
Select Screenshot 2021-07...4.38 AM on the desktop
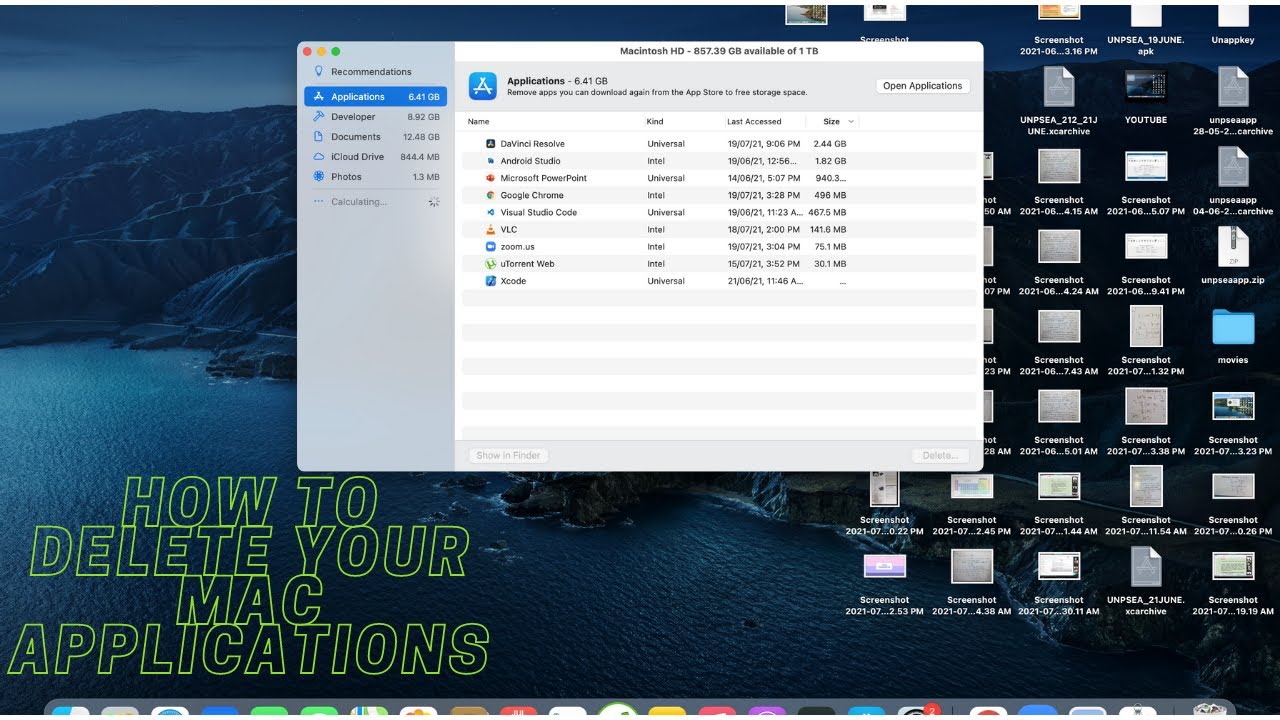tap(972, 581)
